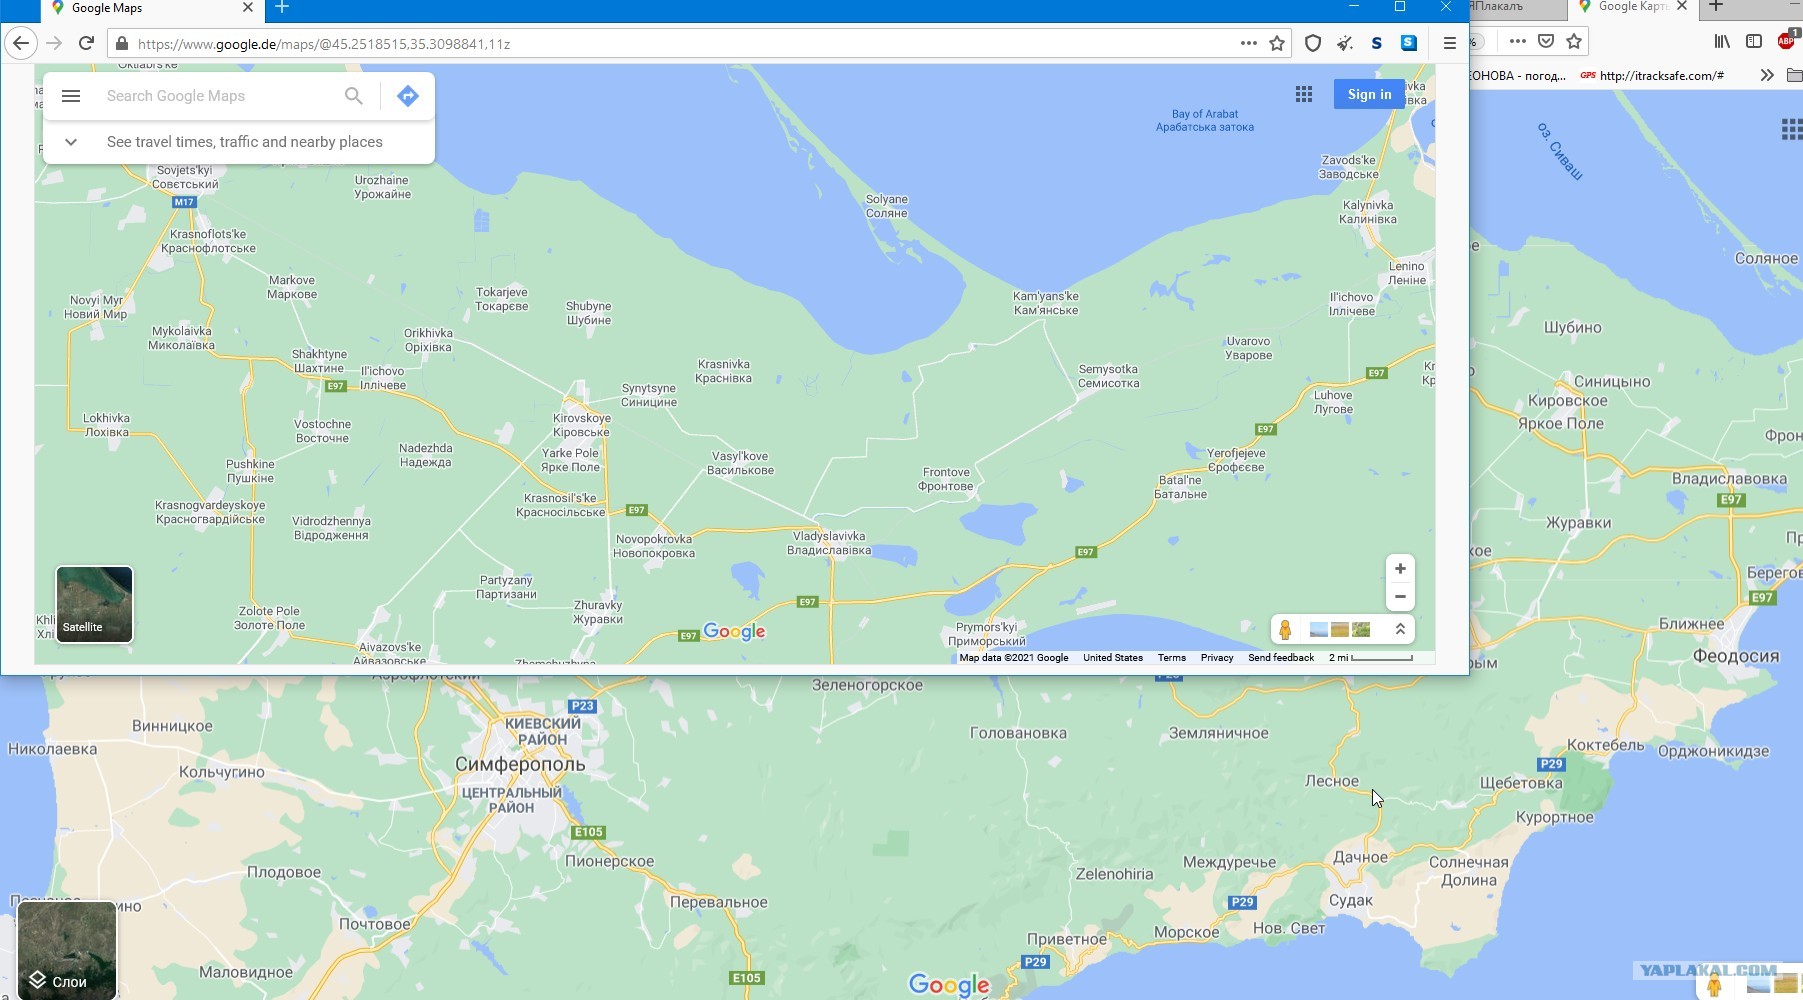The height and width of the screenshot is (1000, 1803).
Task: Open a new tab in the front window
Action: (282, 8)
